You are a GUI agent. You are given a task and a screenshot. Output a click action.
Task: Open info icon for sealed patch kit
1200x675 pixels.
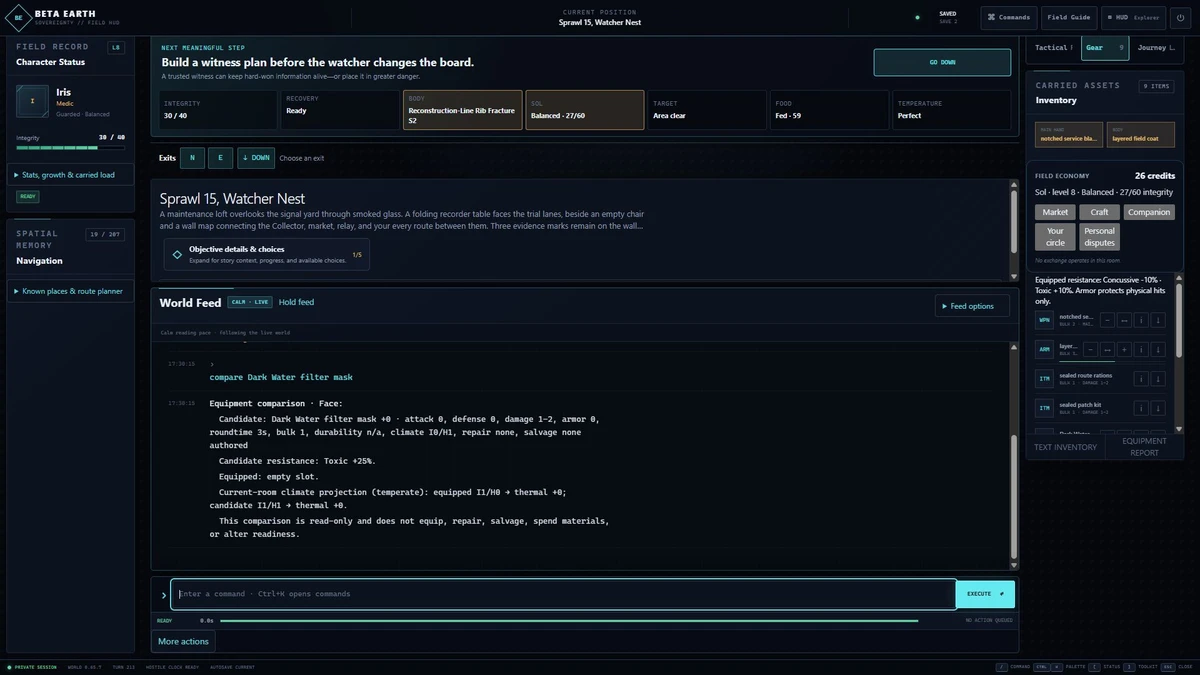[1141, 408]
